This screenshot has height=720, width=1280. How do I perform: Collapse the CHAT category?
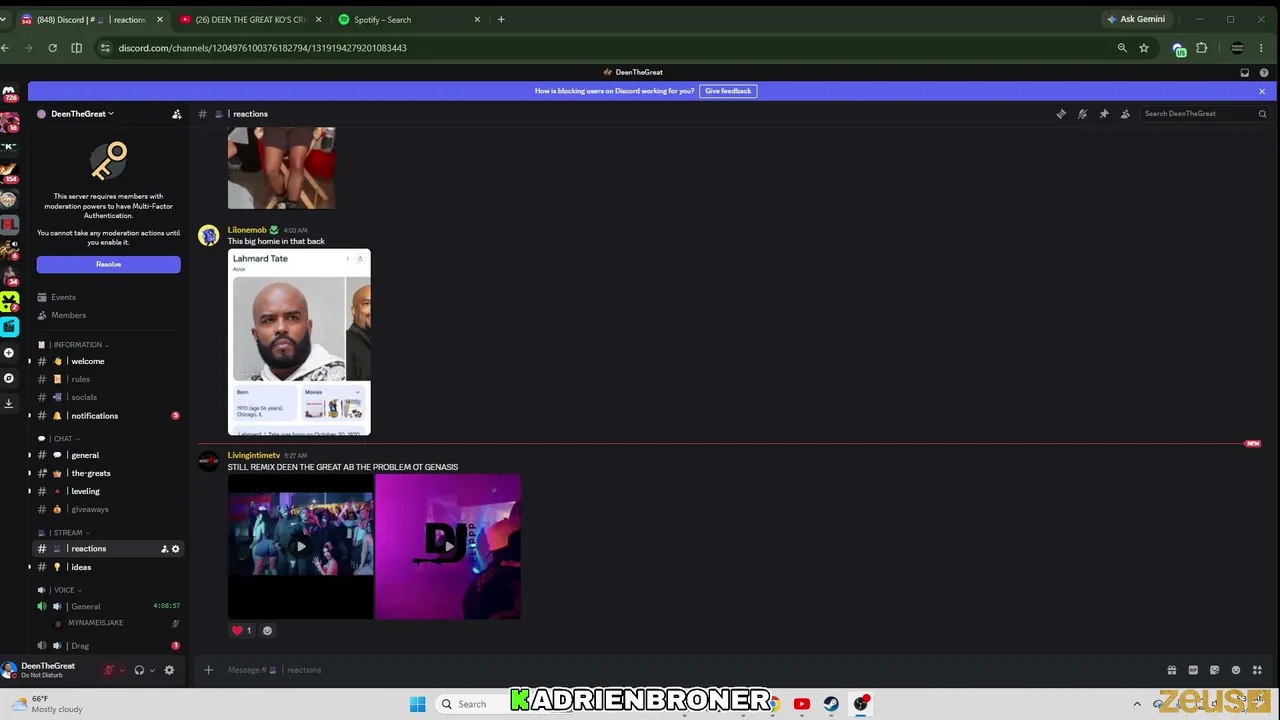point(63,439)
